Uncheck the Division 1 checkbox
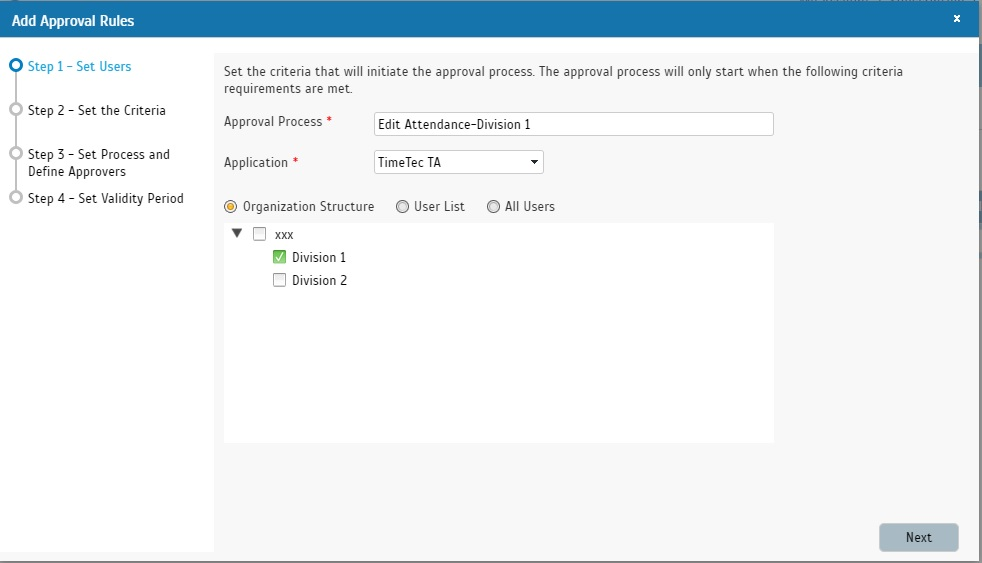This screenshot has height=563, width=982. point(280,257)
